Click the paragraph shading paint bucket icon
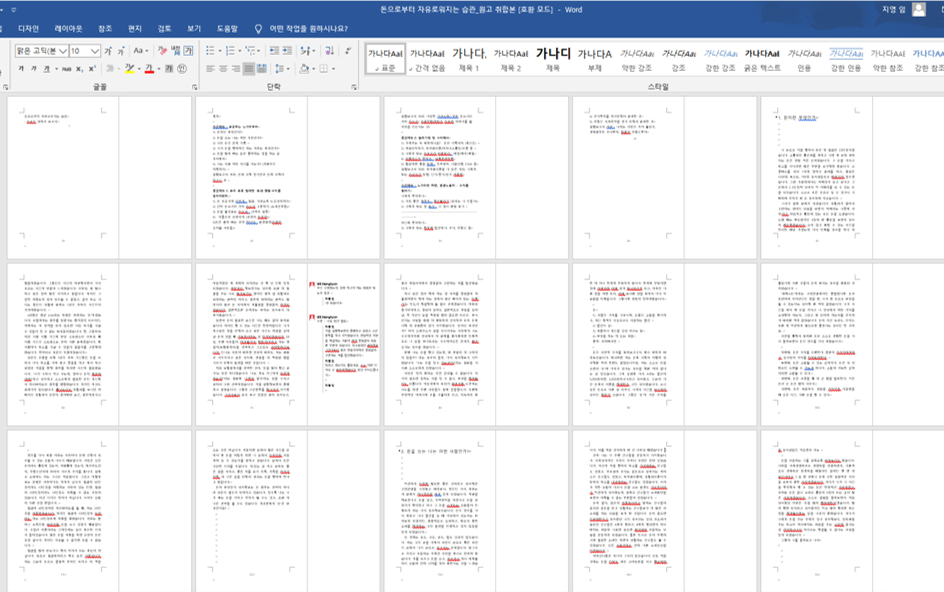The width and height of the screenshot is (944, 592). [x=303, y=69]
